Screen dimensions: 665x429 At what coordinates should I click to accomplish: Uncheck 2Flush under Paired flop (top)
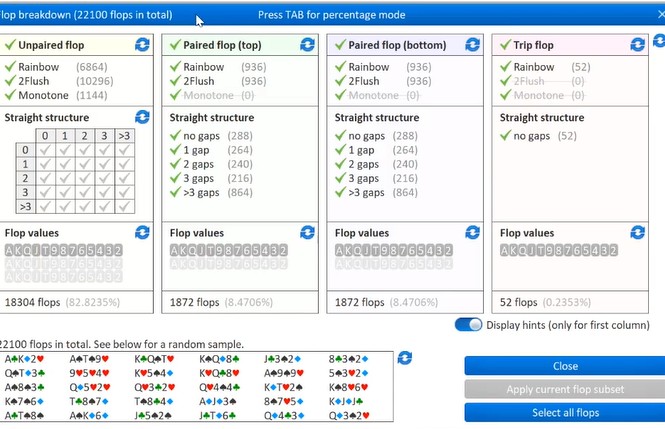coord(175,81)
